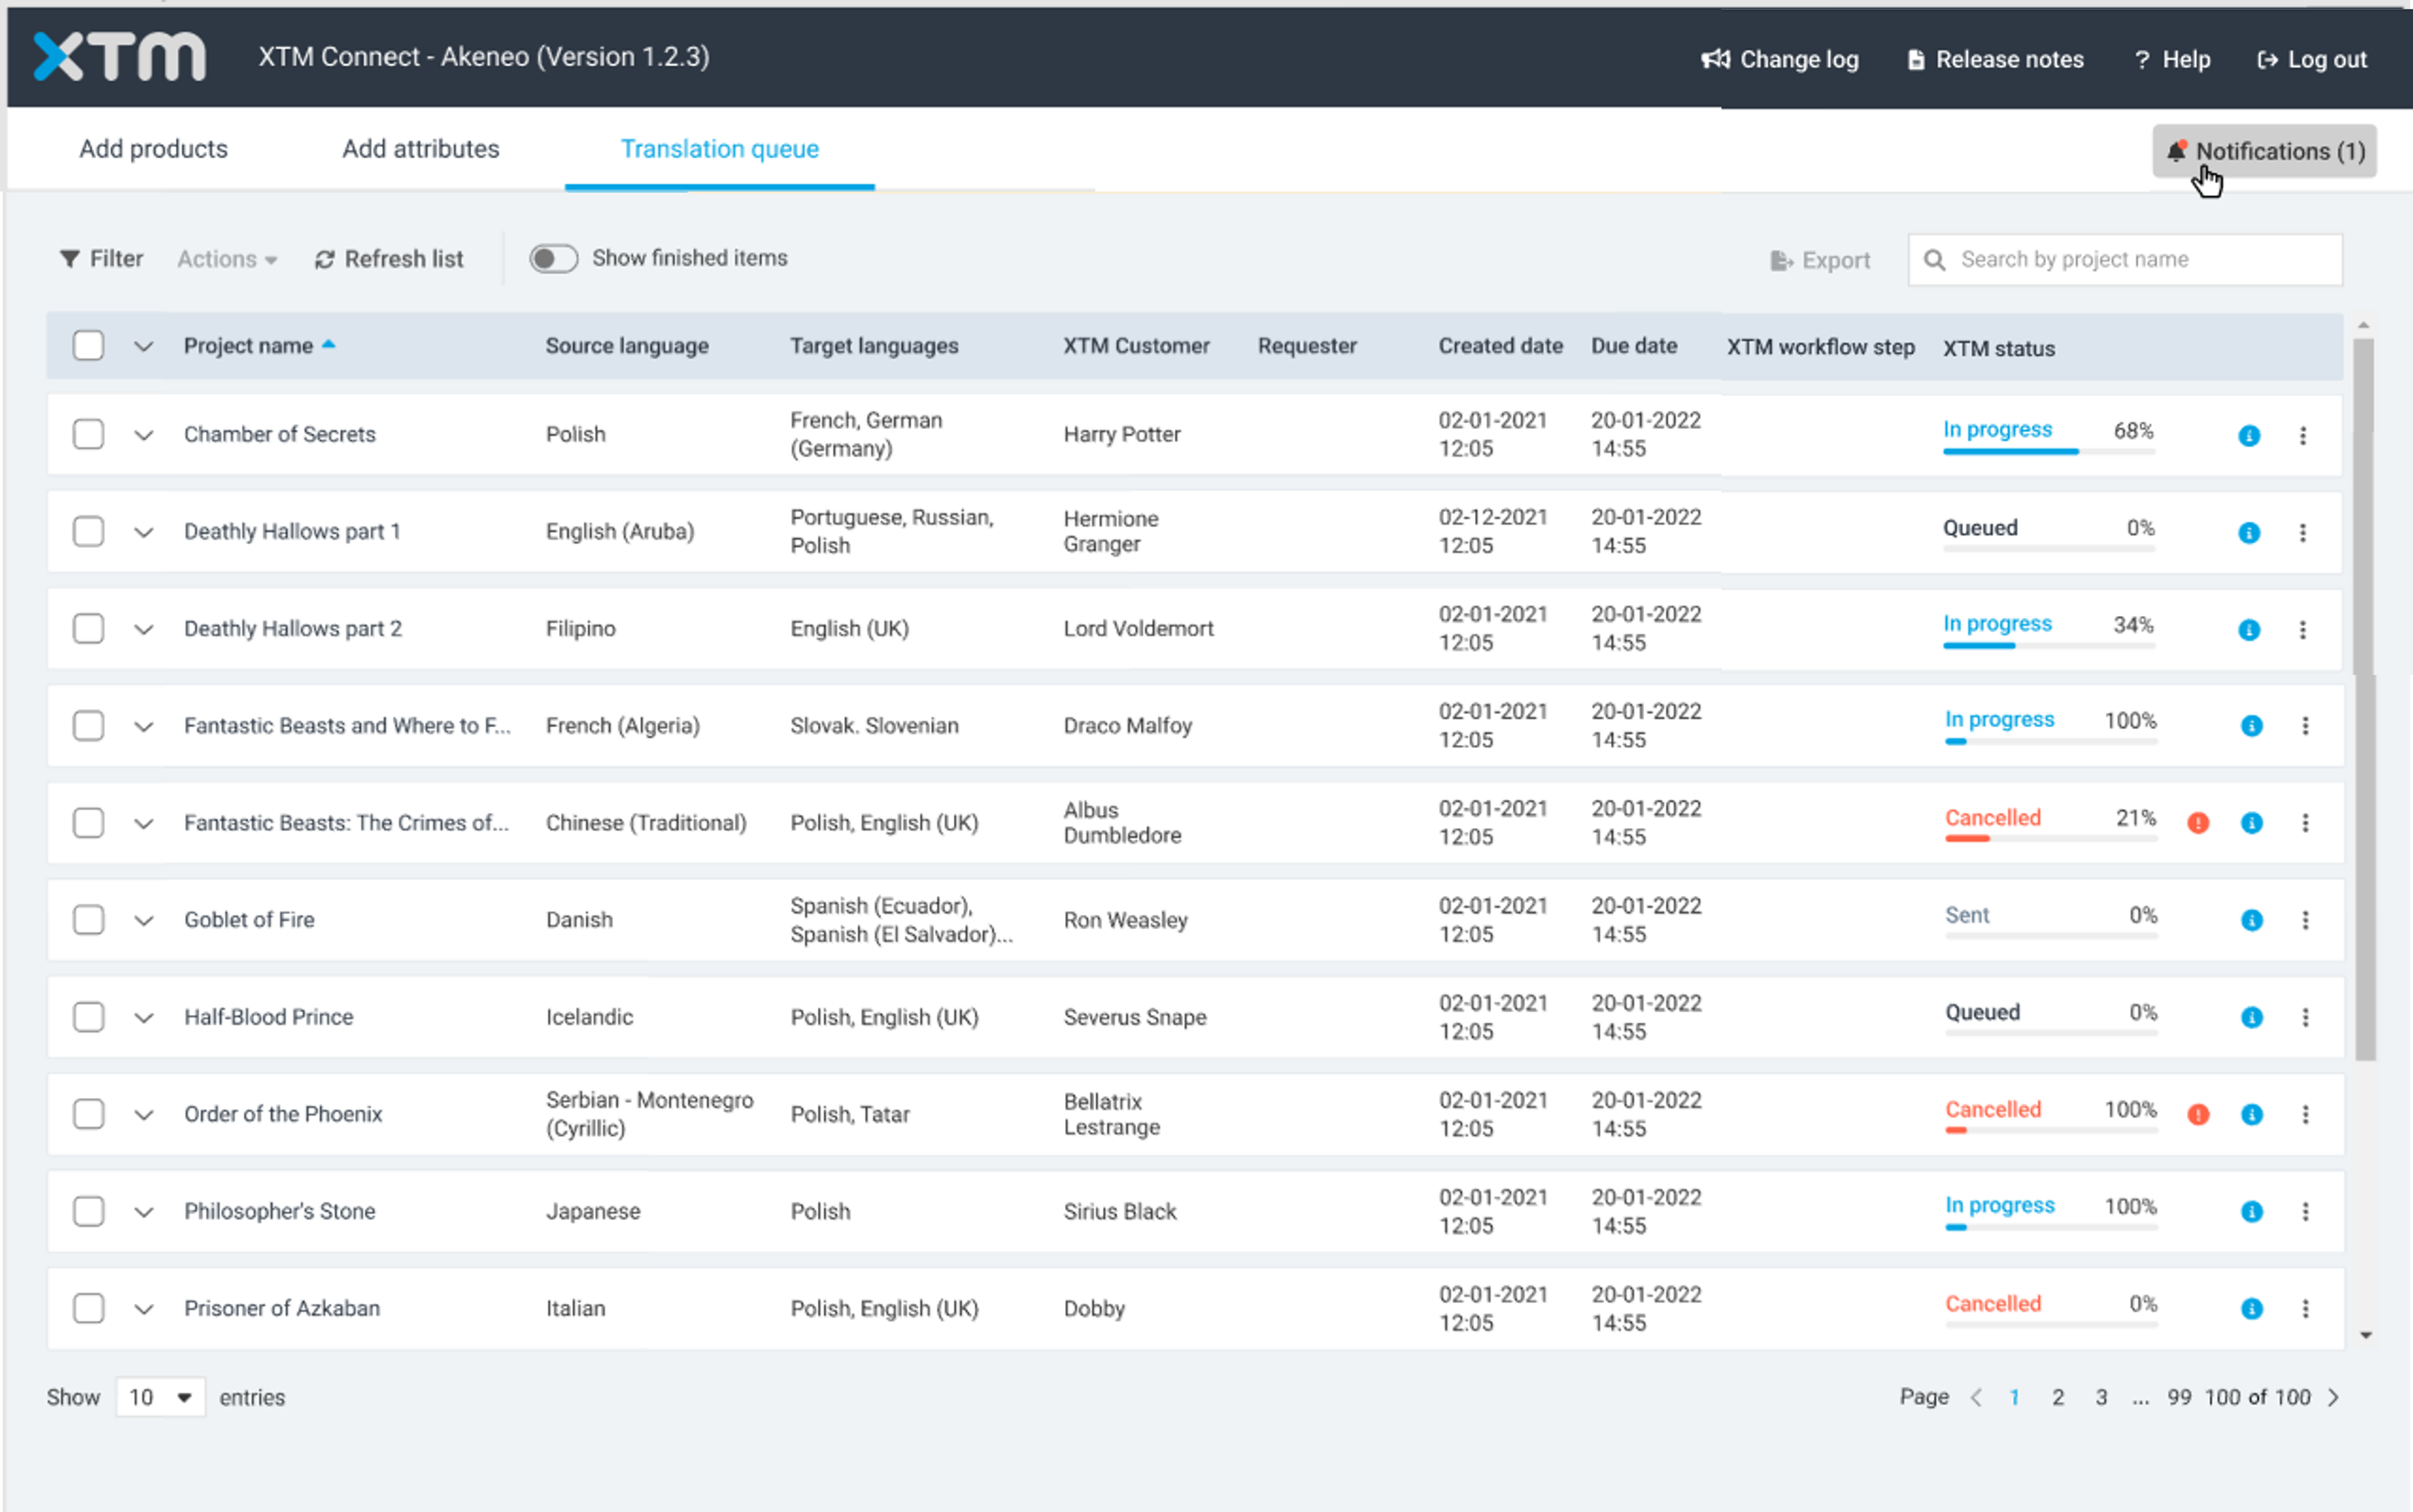The height and width of the screenshot is (1512, 2413).
Task: Select Prisoner of Azkaban checkbox
Action: pyautogui.click(x=88, y=1308)
